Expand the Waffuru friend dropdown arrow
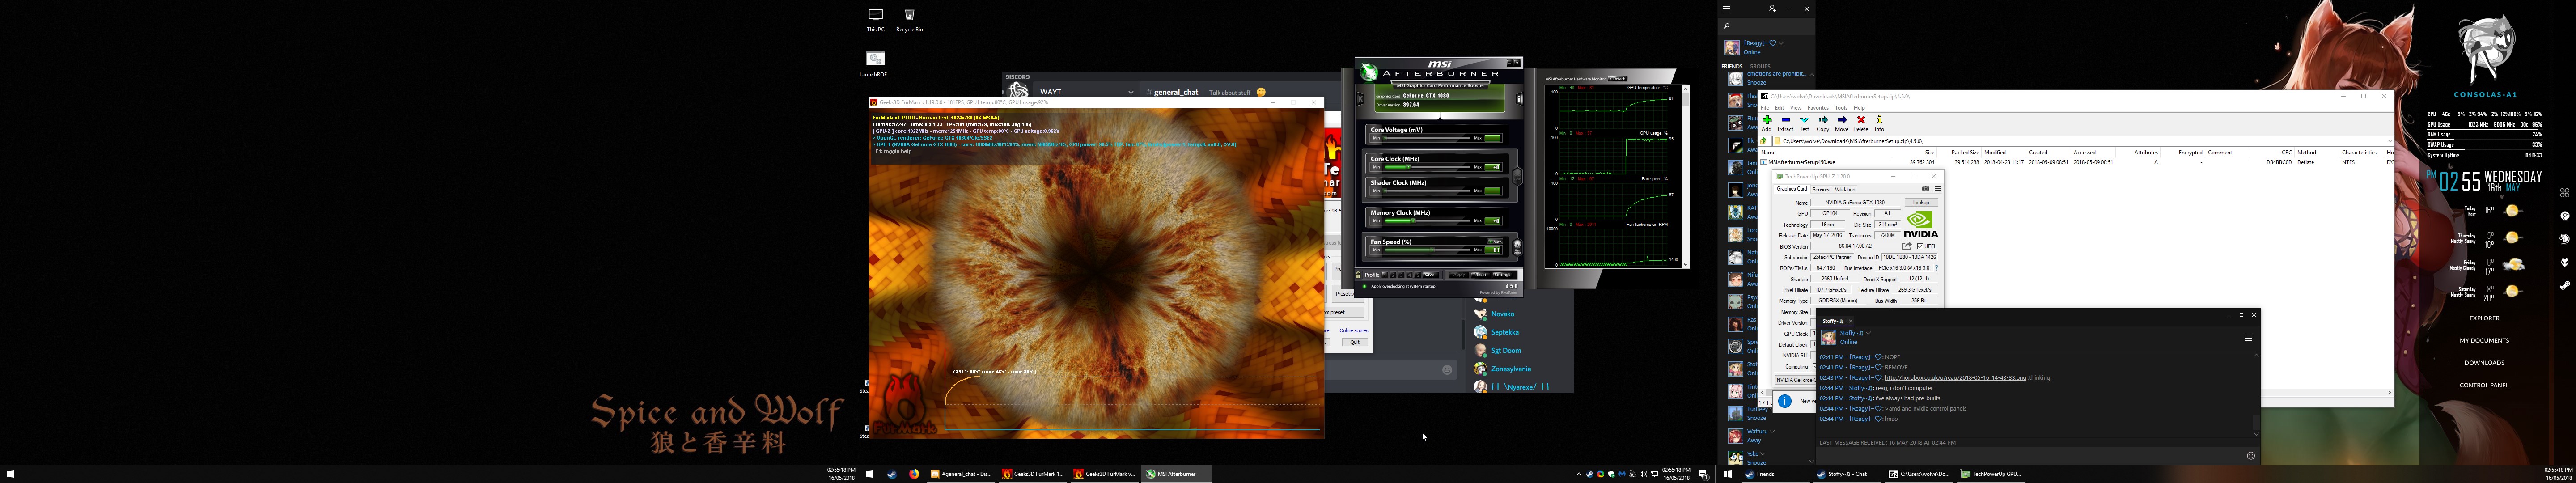2576x483 pixels. tap(1772, 431)
